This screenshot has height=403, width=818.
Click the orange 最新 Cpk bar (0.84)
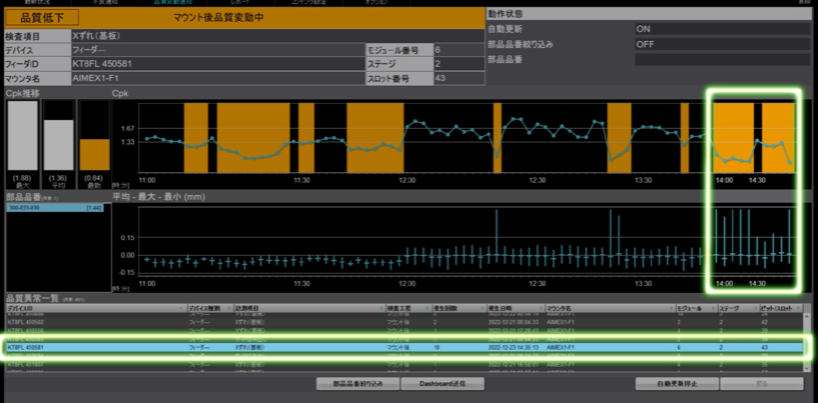pos(94,155)
